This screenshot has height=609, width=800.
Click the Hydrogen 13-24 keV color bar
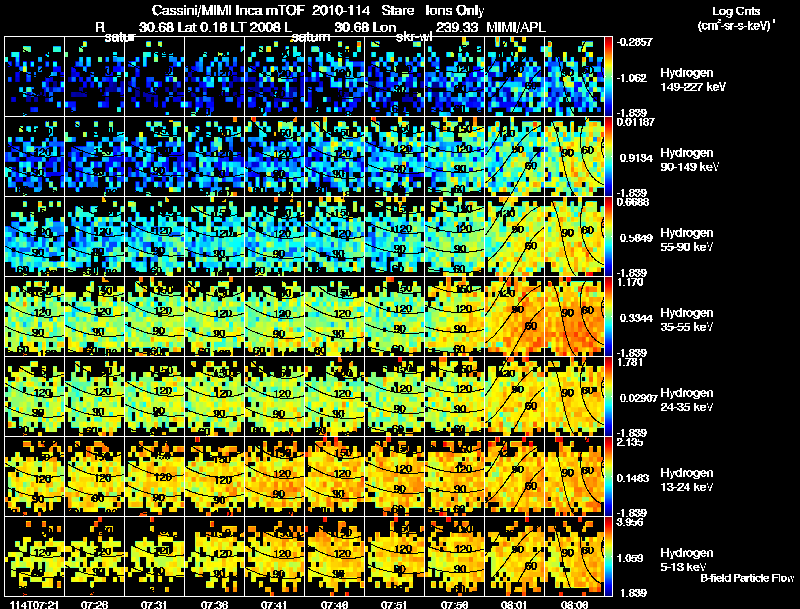[608, 476]
